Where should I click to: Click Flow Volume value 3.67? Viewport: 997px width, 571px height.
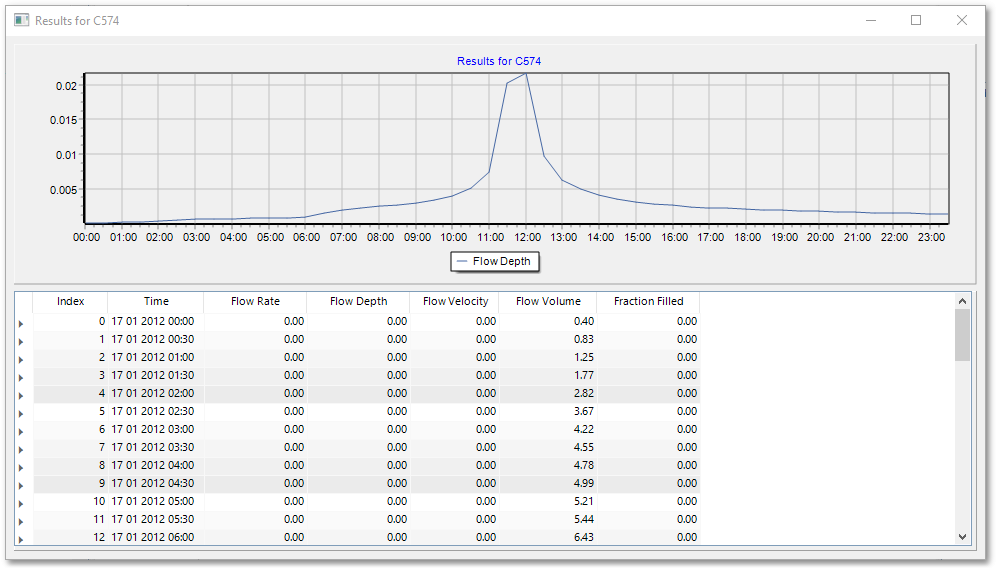click(584, 411)
